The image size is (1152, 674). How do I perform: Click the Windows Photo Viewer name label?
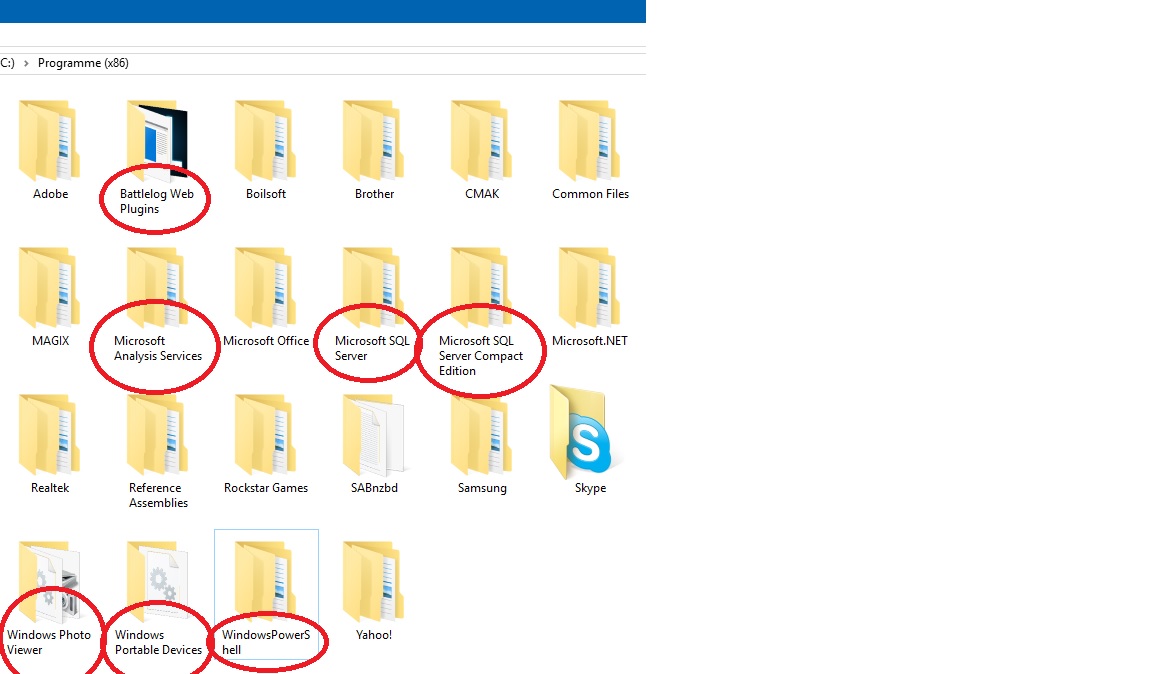click(x=48, y=642)
